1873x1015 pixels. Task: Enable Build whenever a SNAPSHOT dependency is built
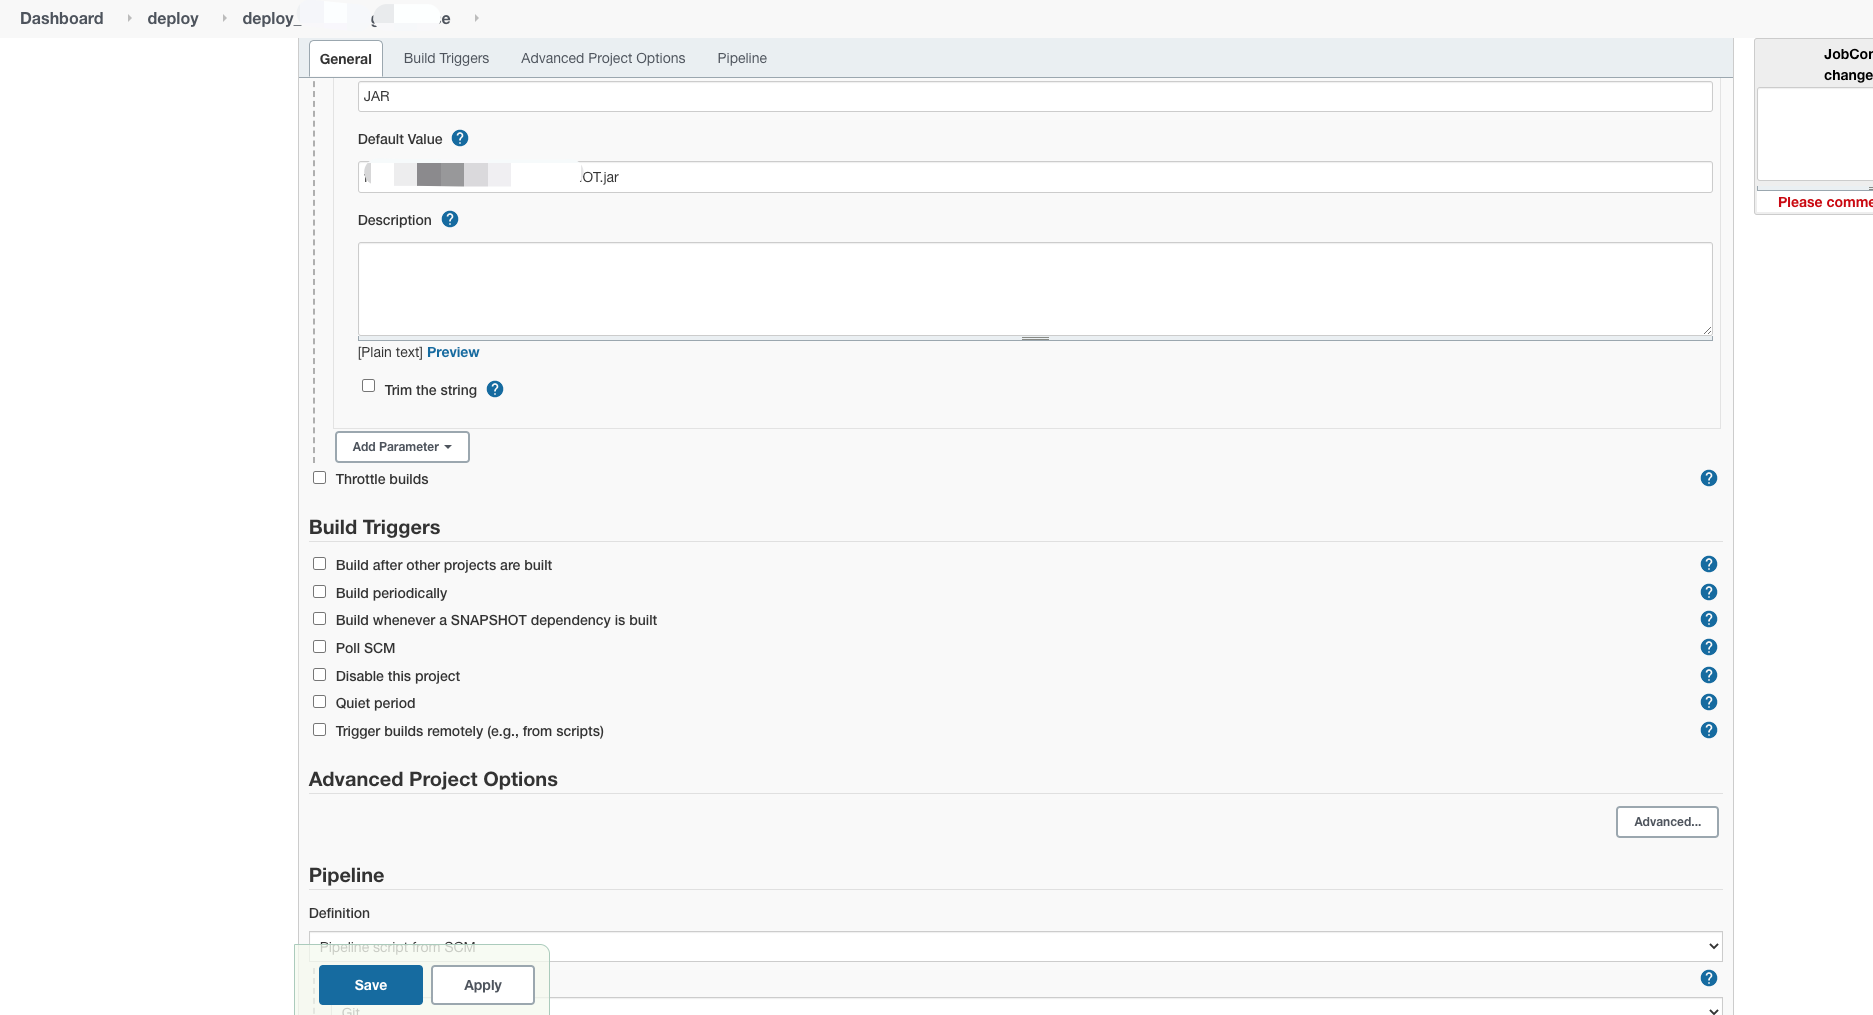point(319,619)
